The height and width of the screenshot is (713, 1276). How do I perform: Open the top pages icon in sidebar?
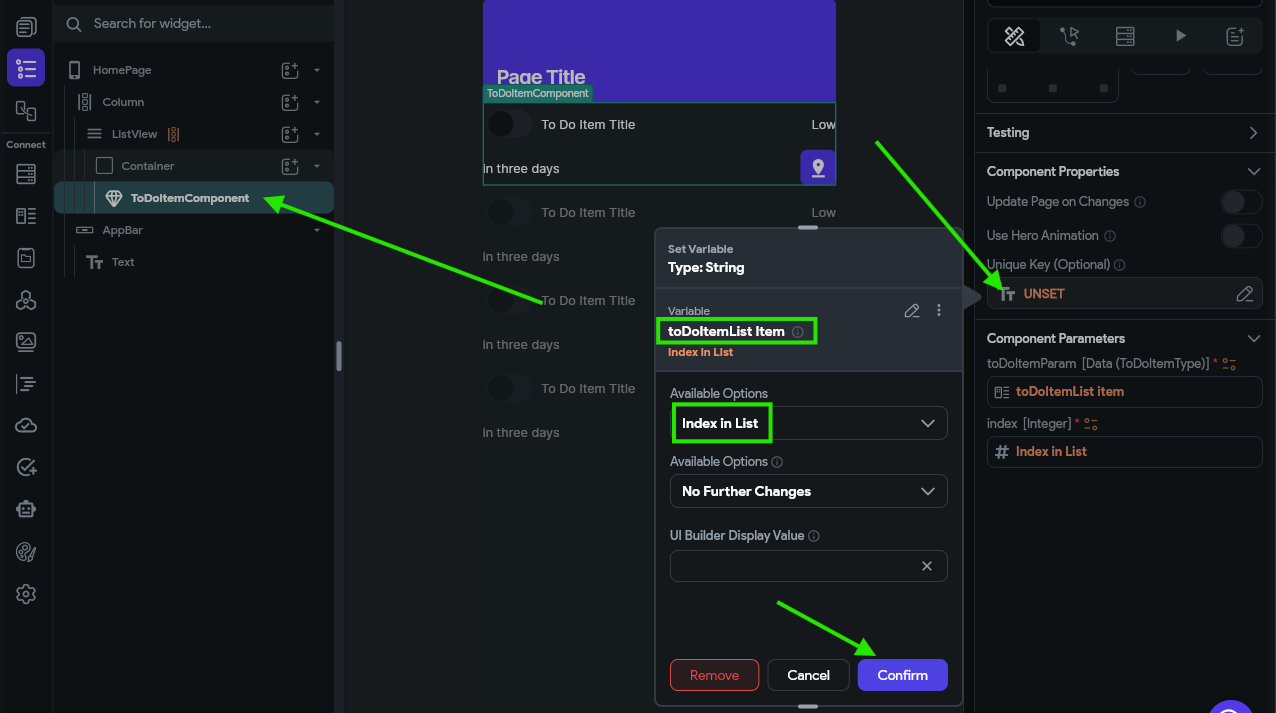[26, 27]
